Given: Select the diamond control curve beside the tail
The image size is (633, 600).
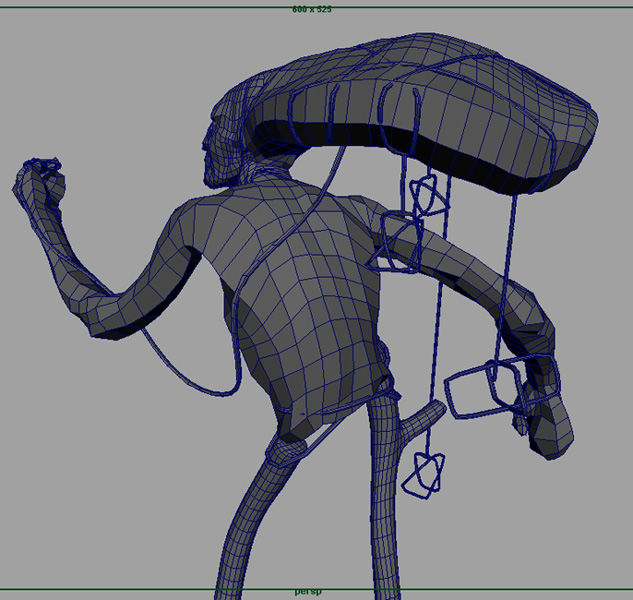Looking at the screenshot, I should pos(423,475).
